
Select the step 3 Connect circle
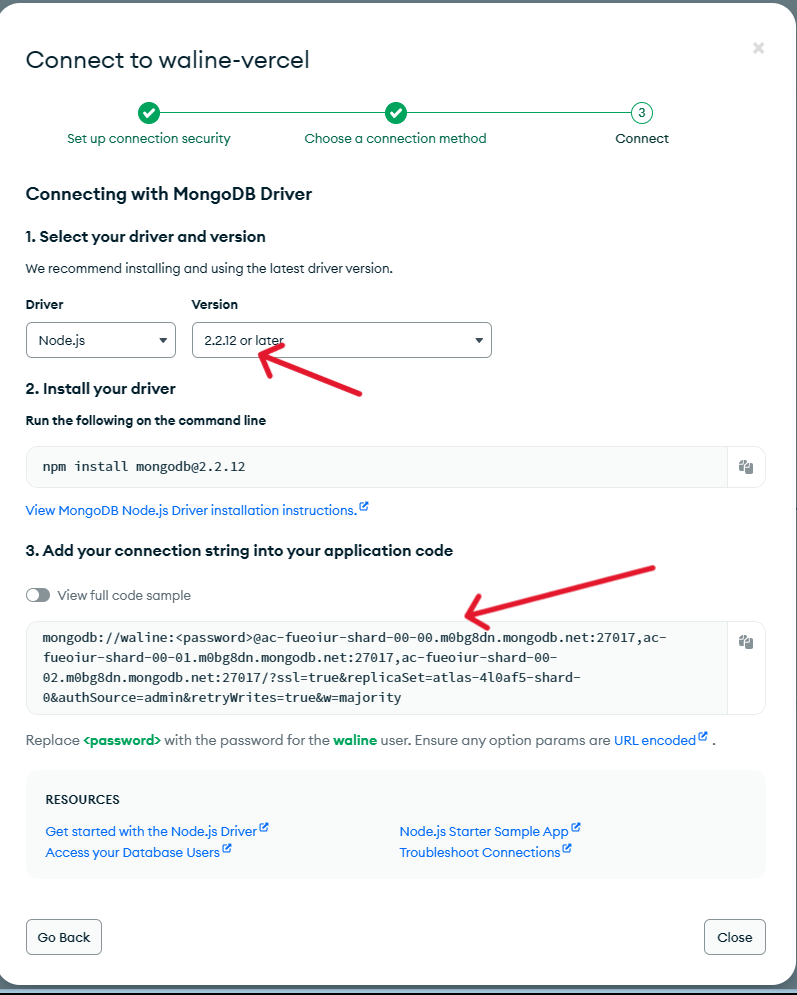coord(641,113)
